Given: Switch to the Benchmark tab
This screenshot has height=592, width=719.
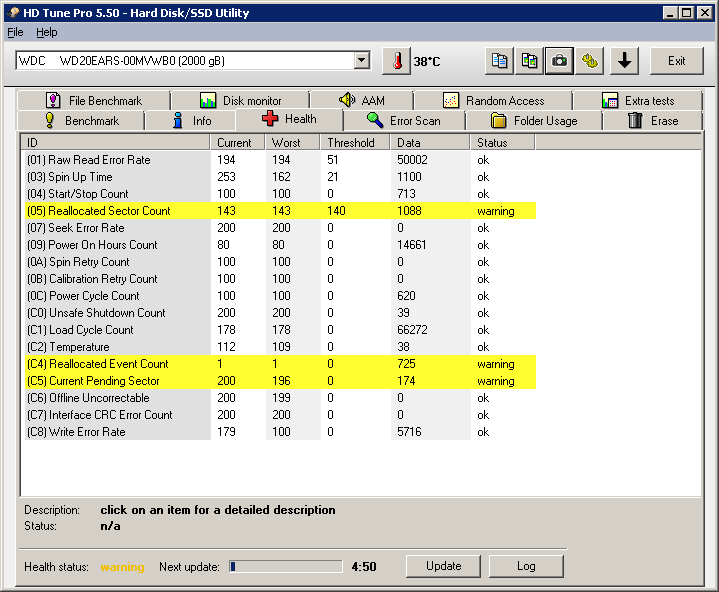Looking at the screenshot, I should 81,121.
